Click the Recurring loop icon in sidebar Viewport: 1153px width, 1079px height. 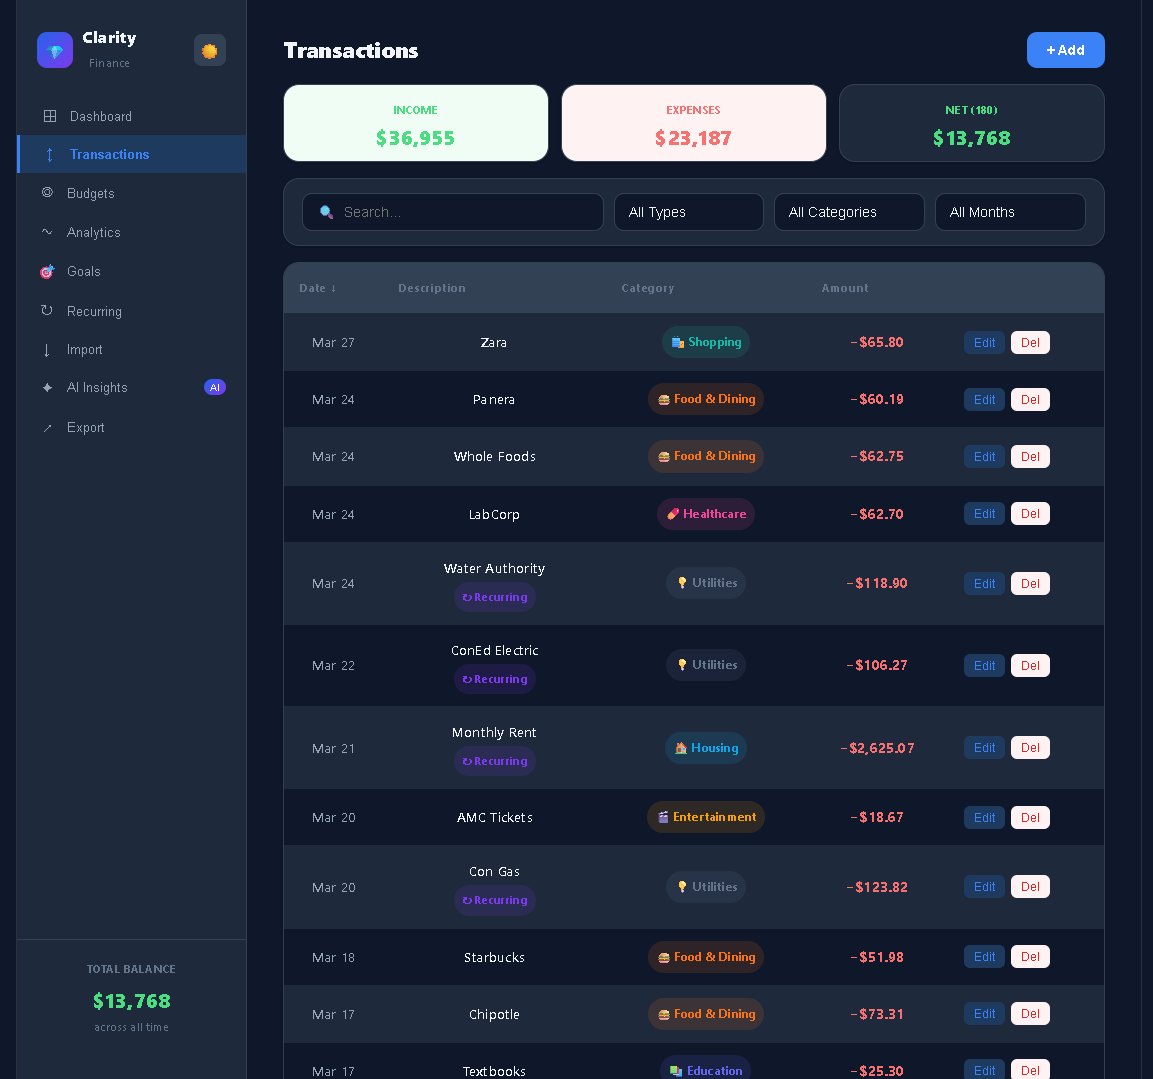coord(47,310)
